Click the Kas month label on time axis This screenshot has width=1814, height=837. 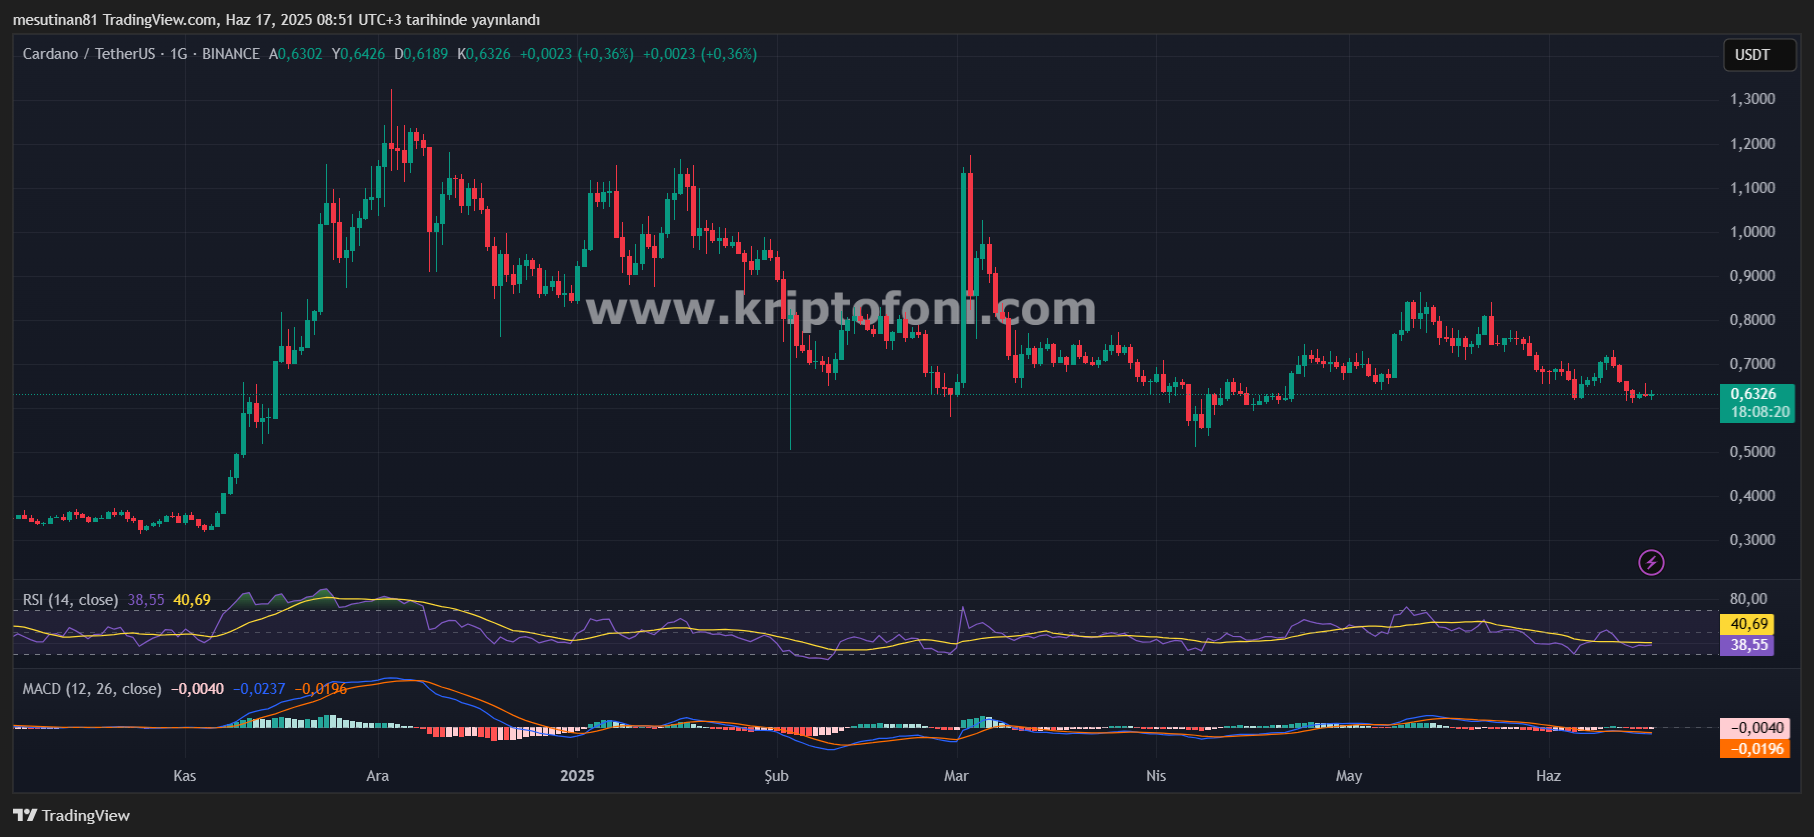coord(185,776)
